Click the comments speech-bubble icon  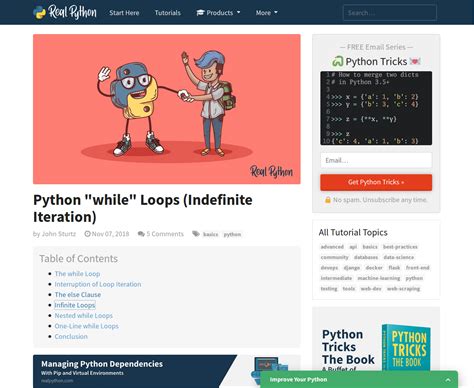click(141, 234)
